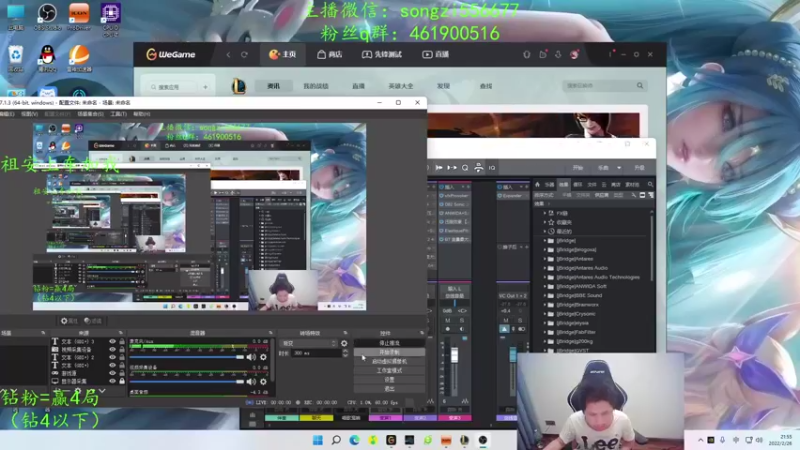Open the League of Legends game icon in WeGame
The height and width of the screenshot is (450, 800).
tap(238, 86)
